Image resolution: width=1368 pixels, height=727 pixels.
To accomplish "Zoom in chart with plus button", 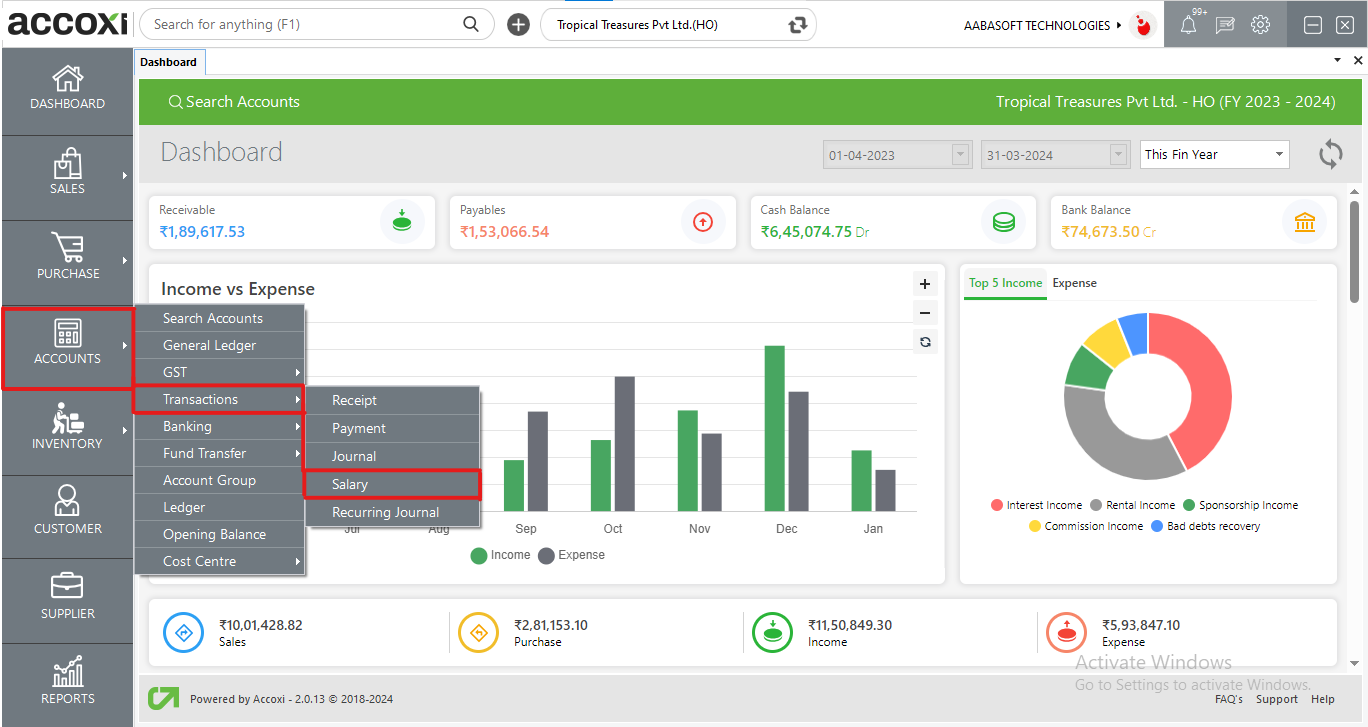I will pyautogui.click(x=925, y=284).
